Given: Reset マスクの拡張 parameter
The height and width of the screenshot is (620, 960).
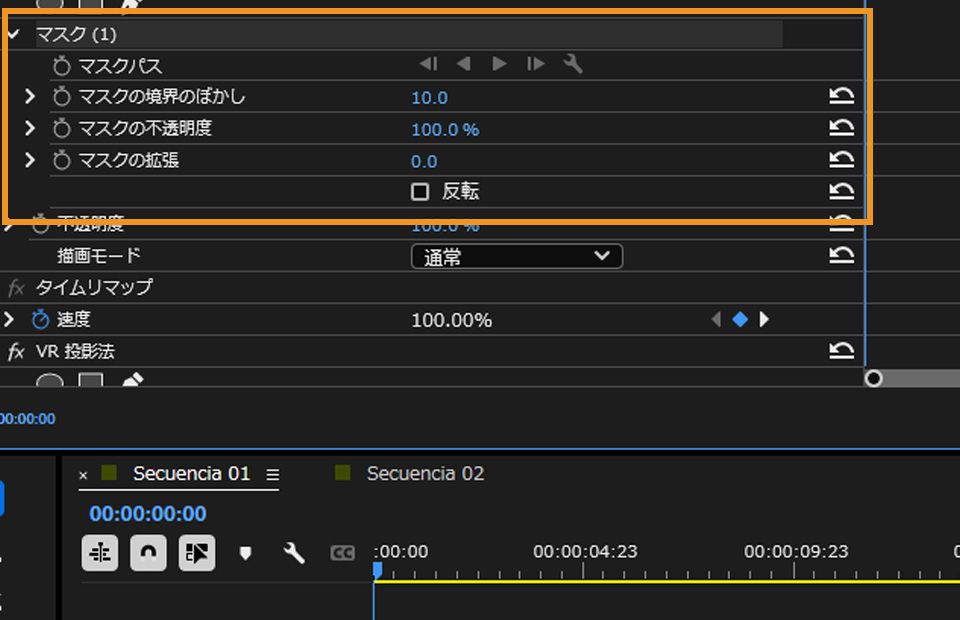Looking at the screenshot, I should pyautogui.click(x=841, y=159).
